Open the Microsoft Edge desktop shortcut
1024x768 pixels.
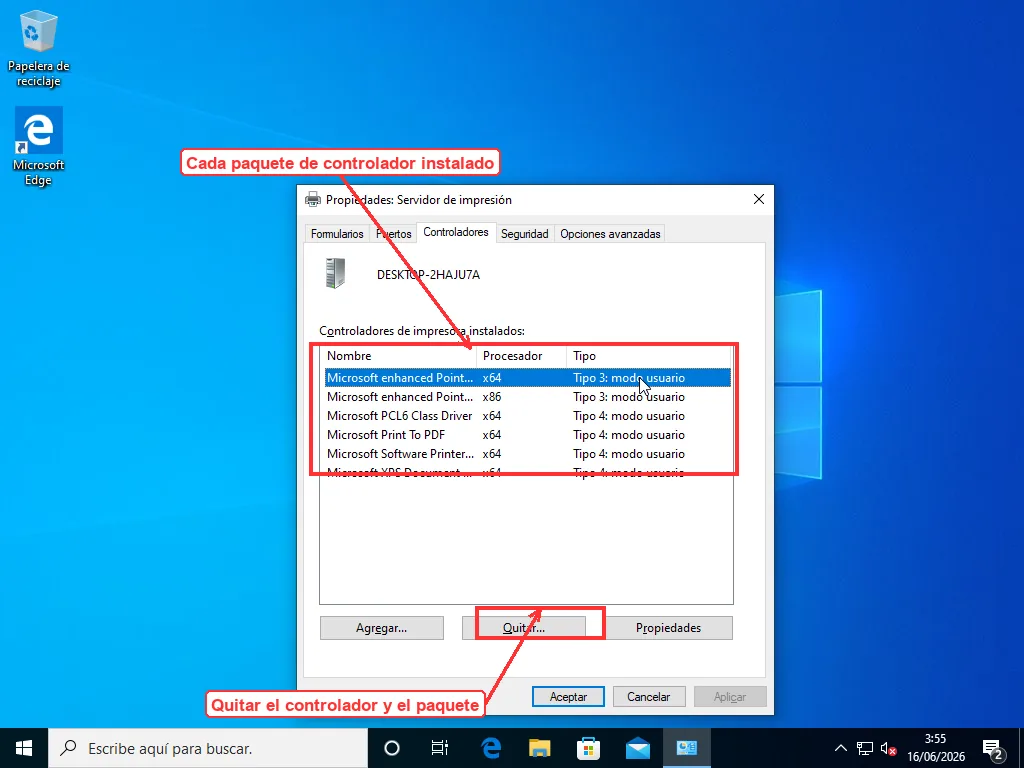pos(39,146)
